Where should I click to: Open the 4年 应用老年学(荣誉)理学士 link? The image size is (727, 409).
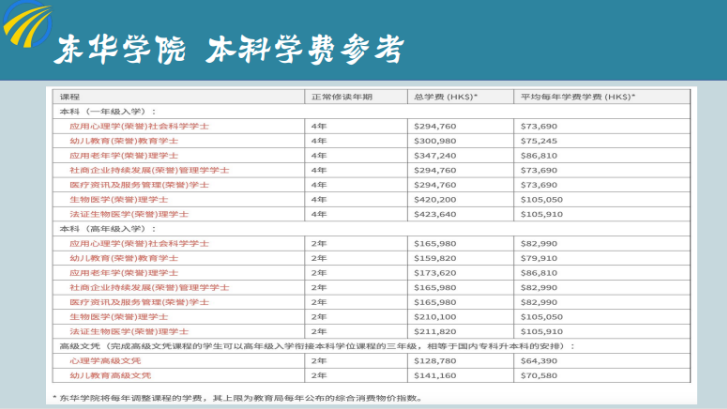click(x=124, y=156)
